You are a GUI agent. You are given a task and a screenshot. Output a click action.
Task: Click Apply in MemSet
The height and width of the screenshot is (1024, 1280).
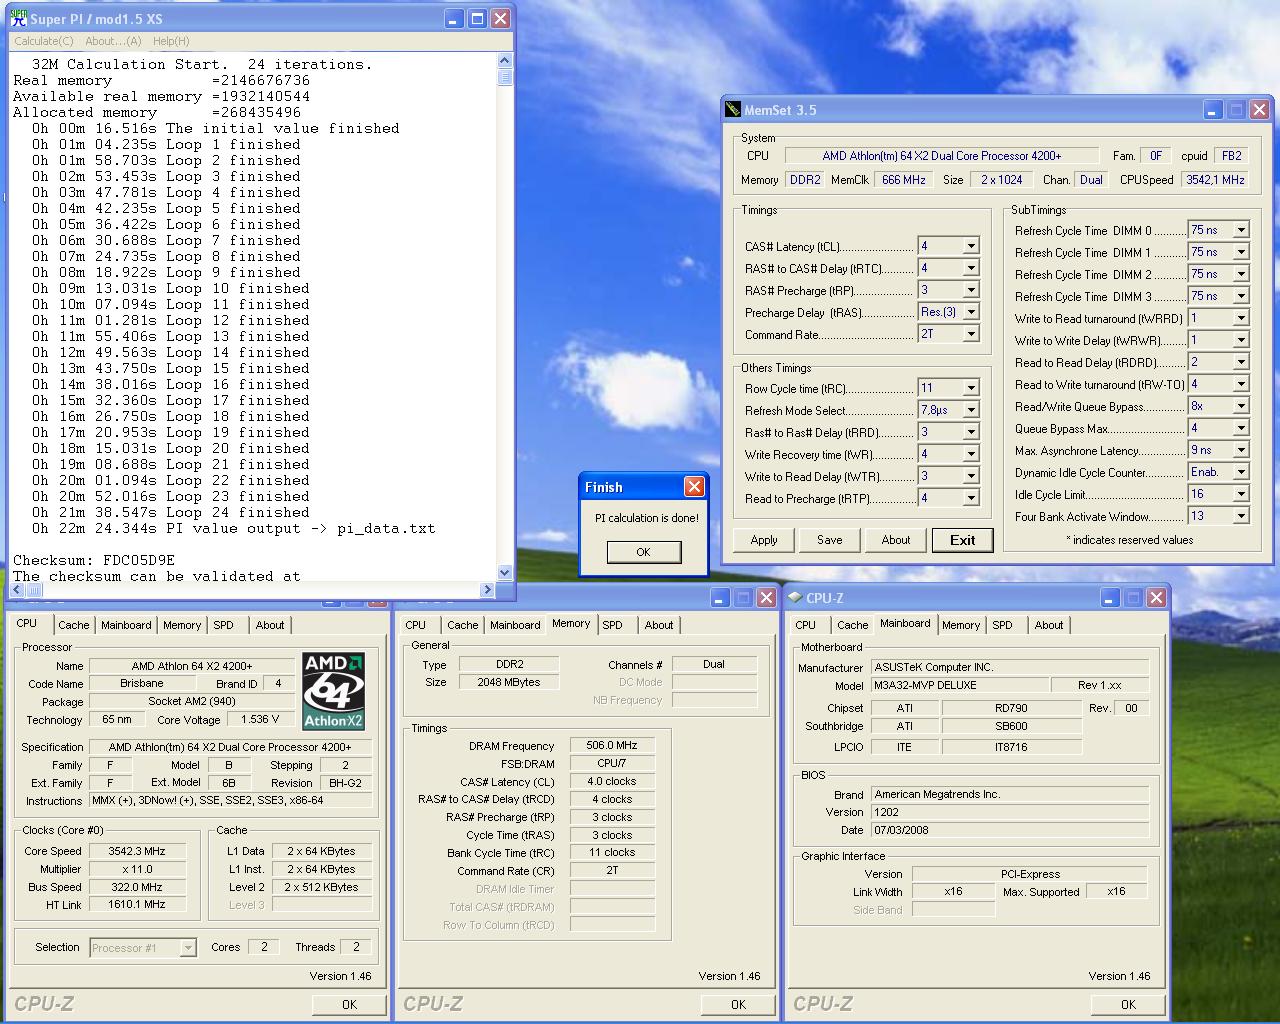[x=764, y=540]
